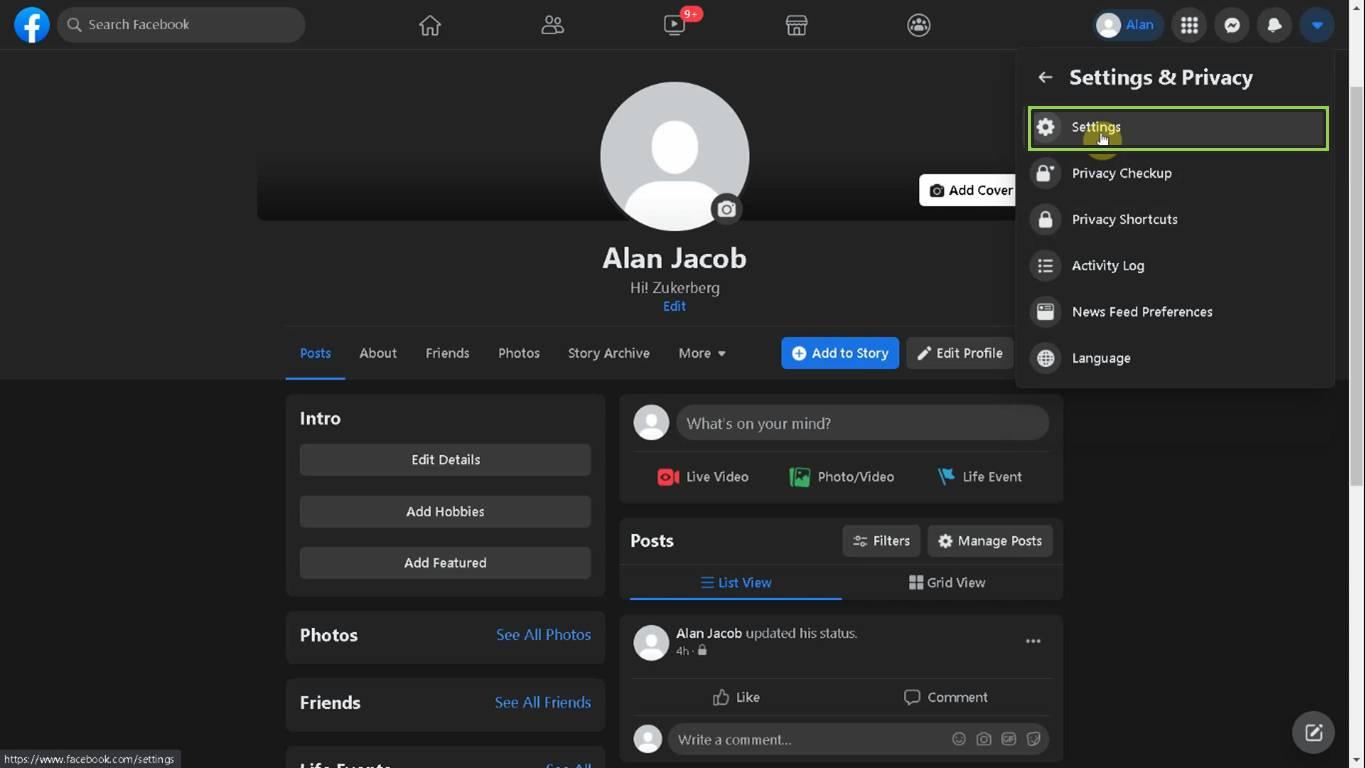
Task: Click the Search Facebook field
Action: (181, 25)
